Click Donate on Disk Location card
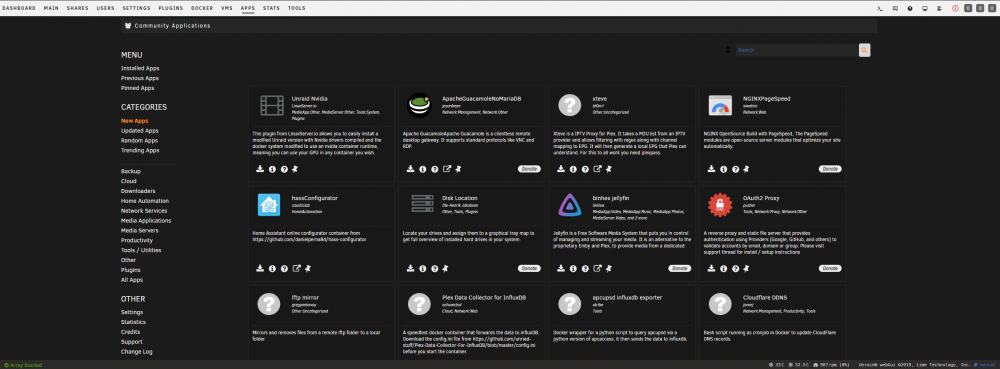Viewport: 1000px width, 369px height. tap(529, 268)
